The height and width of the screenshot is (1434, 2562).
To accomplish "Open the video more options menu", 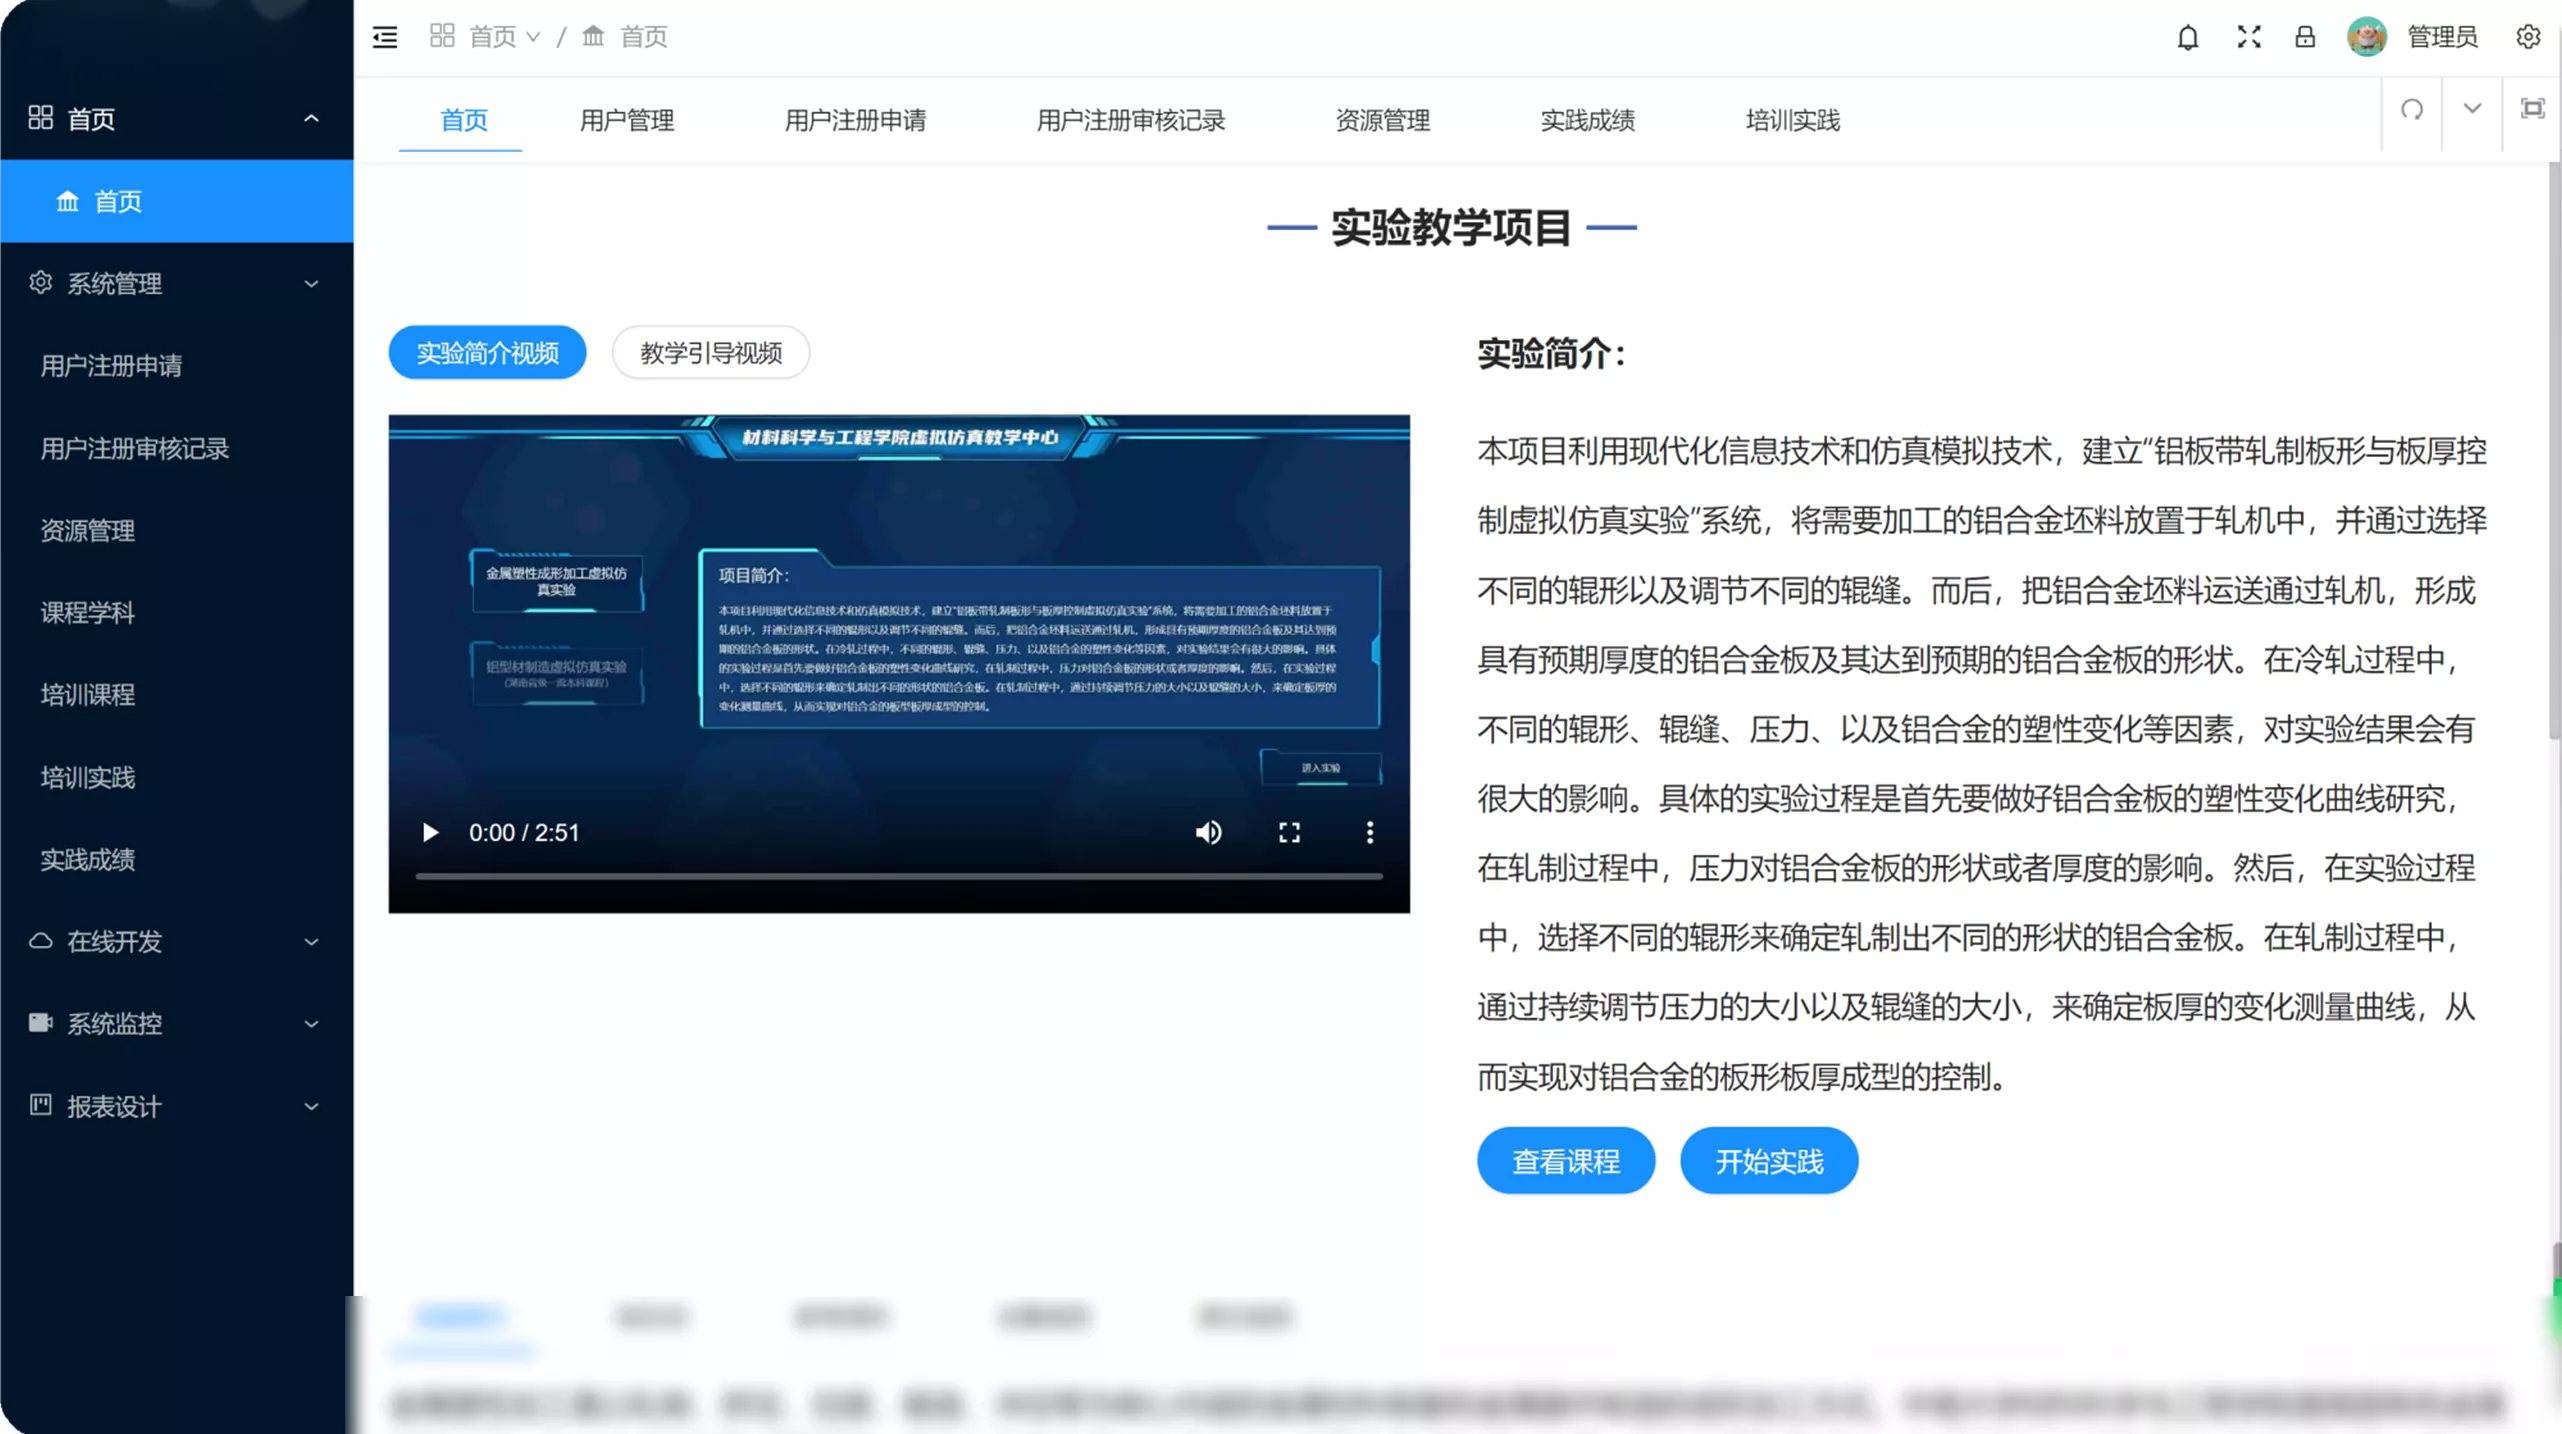I will (x=1369, y=832).
